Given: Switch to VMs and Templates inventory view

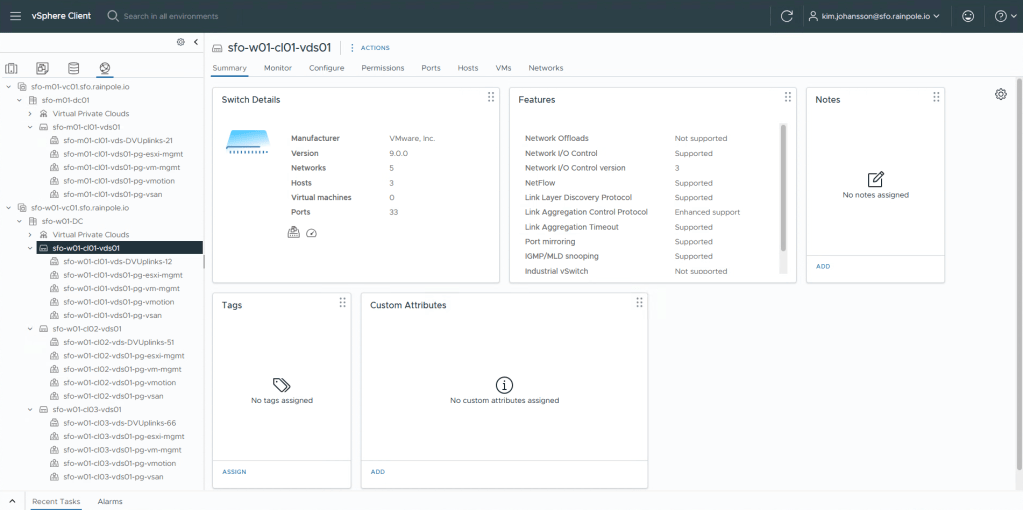Looking at the screenshot, I should [42, 68].
